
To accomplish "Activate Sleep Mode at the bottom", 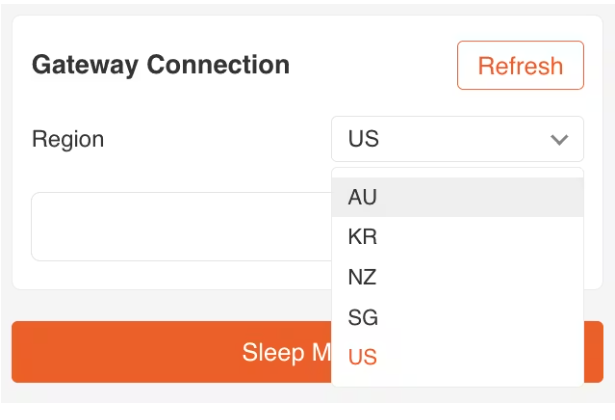I will click(170, 352).
